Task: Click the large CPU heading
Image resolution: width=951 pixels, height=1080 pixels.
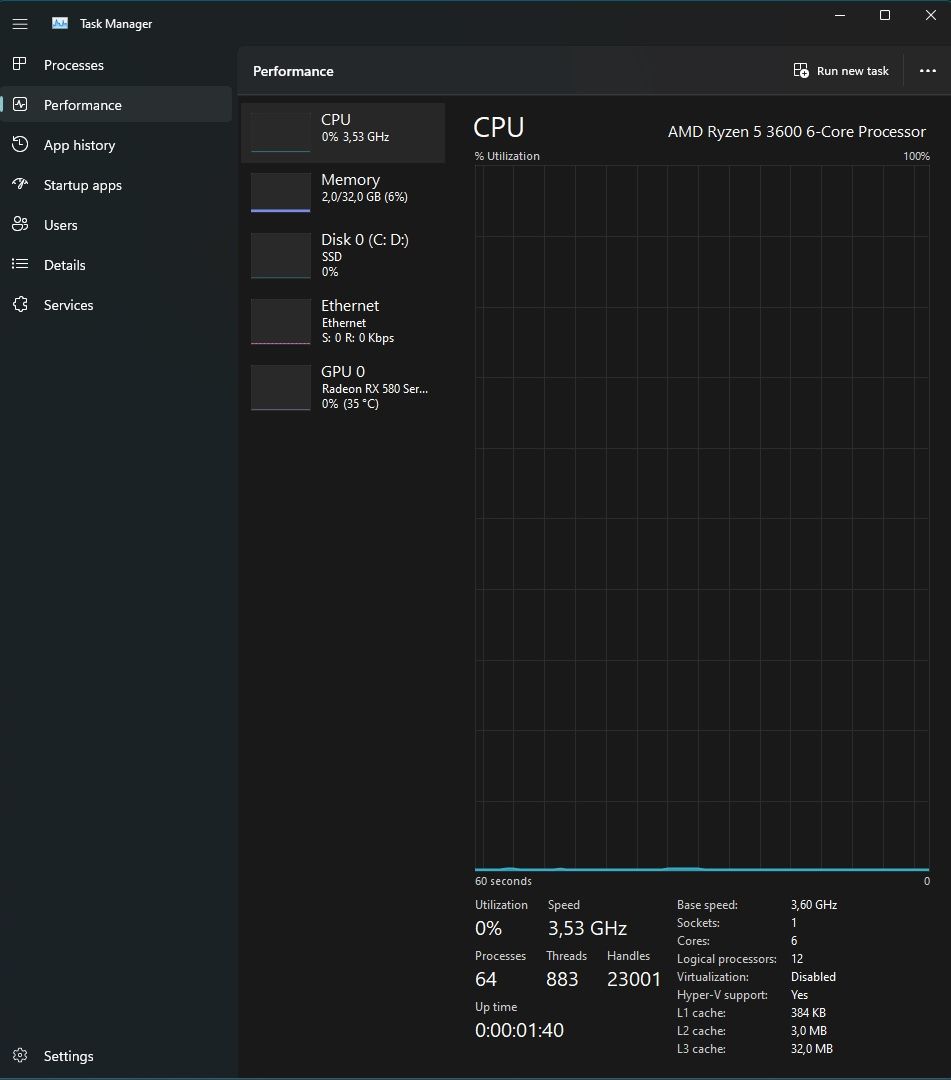Action: tap(499, 127)
